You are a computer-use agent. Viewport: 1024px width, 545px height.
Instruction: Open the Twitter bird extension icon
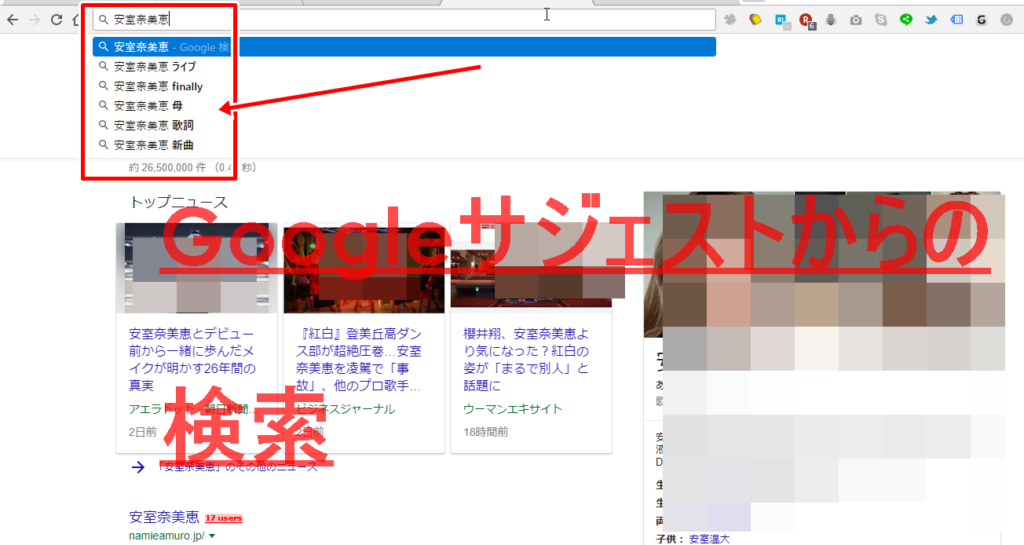931,20
